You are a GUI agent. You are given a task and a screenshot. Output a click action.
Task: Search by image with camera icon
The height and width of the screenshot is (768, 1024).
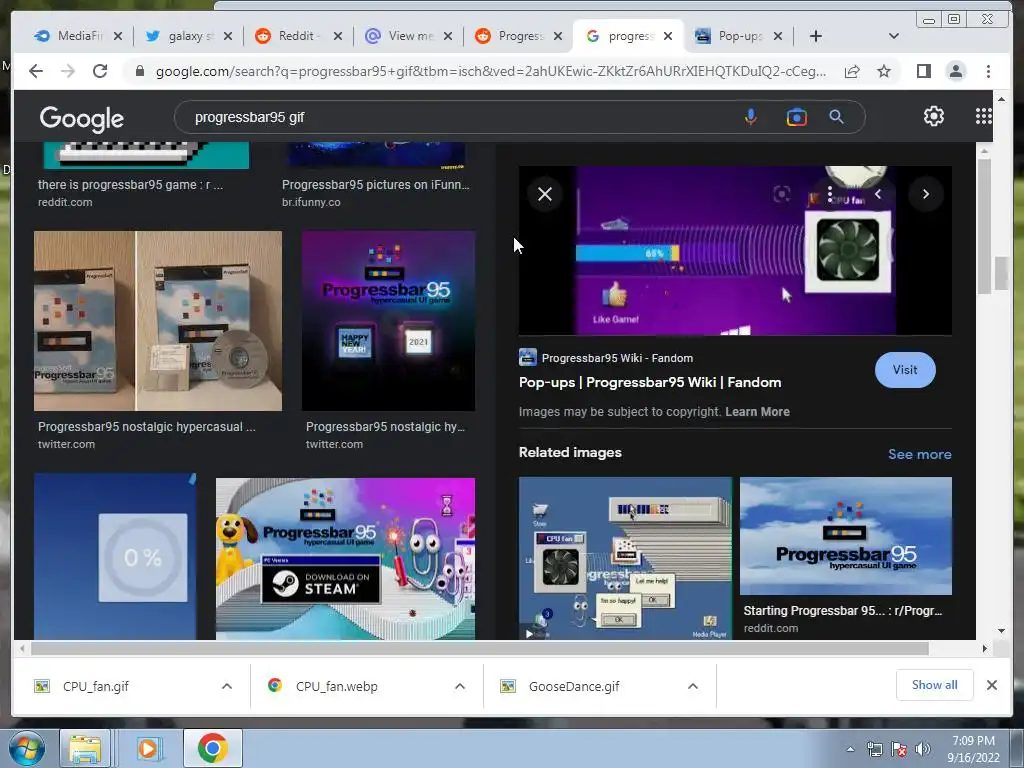tap(796, 117)
